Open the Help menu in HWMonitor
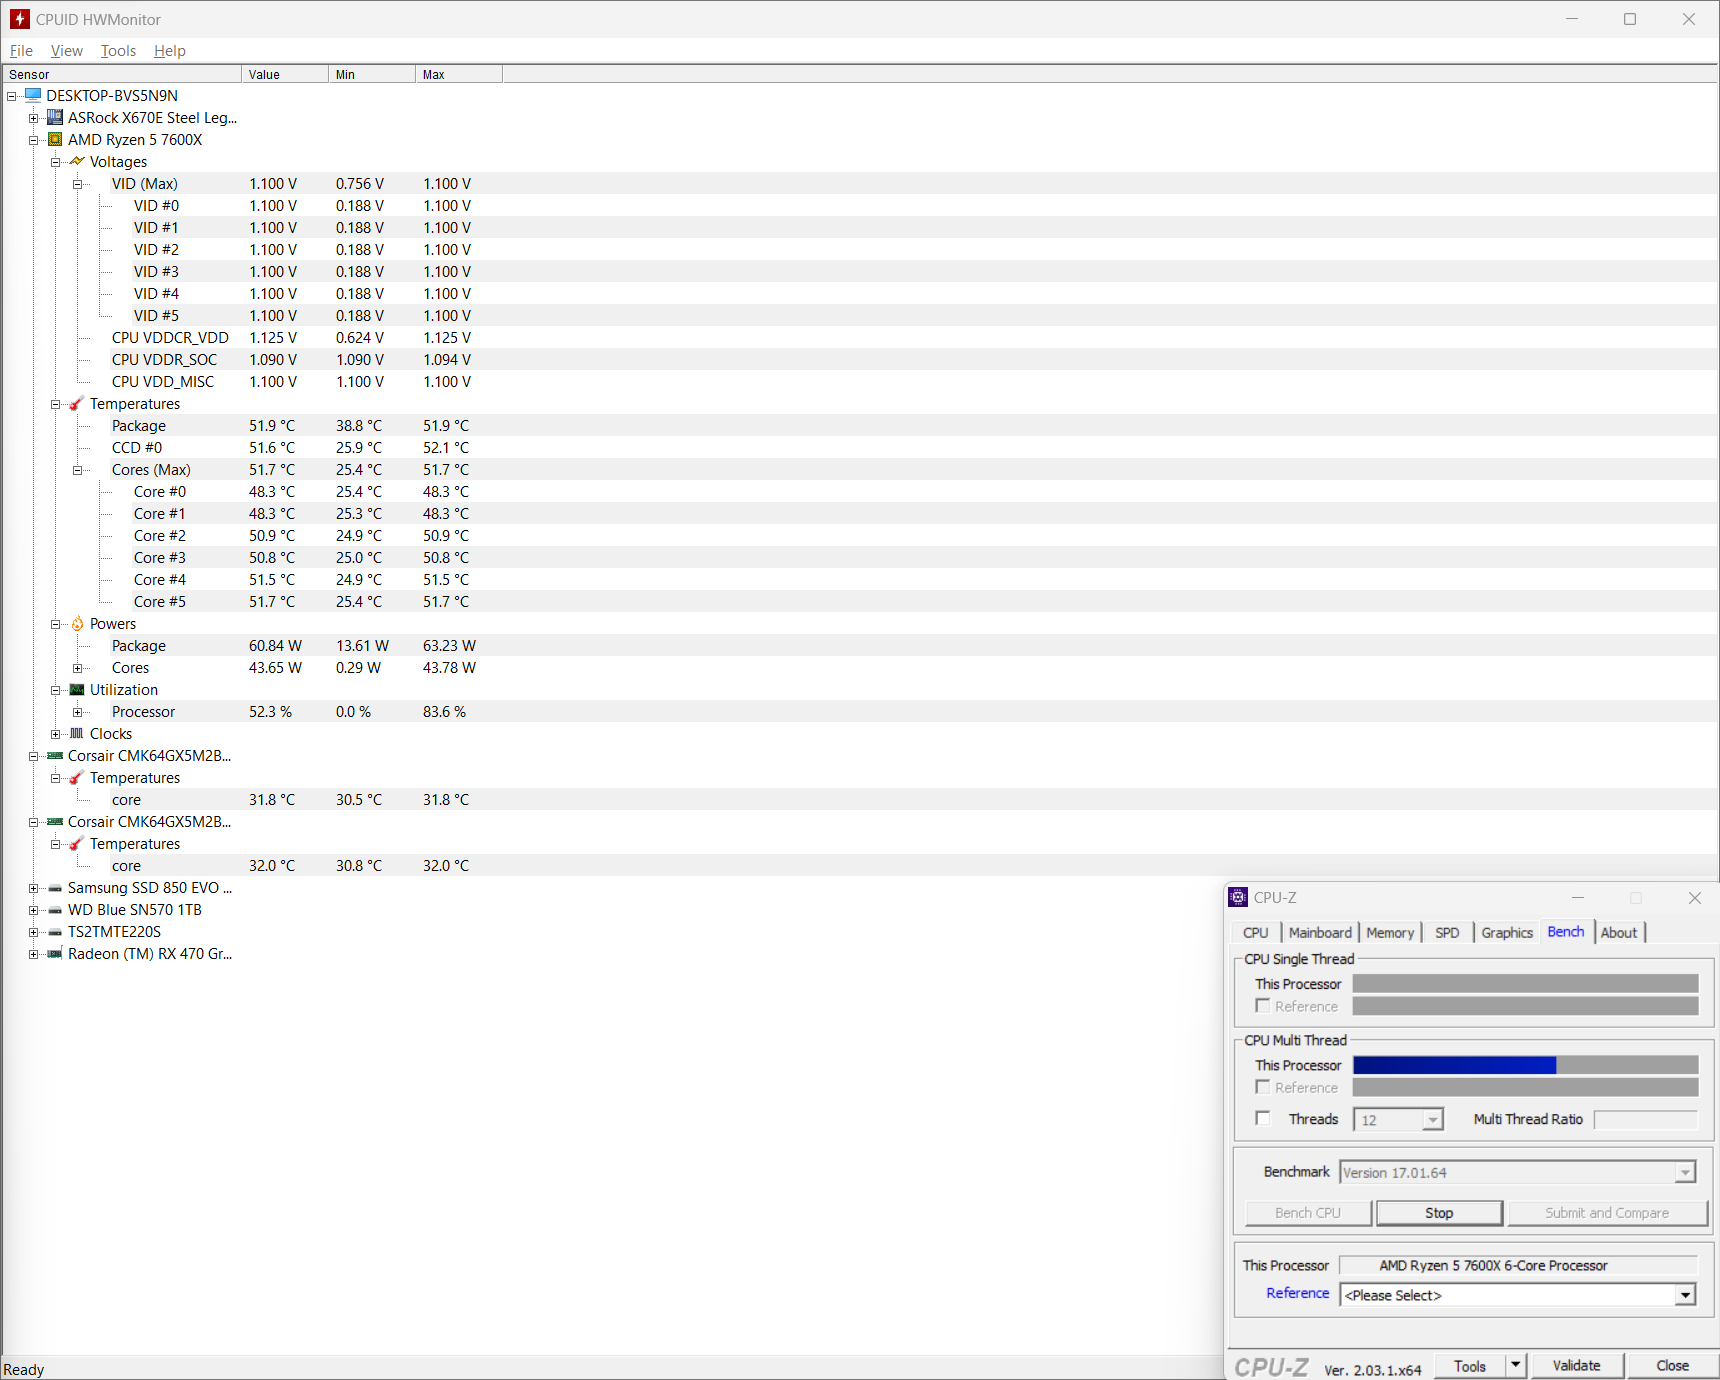The width and height of the screenshot is (1720, 1380). coord(170,51)
